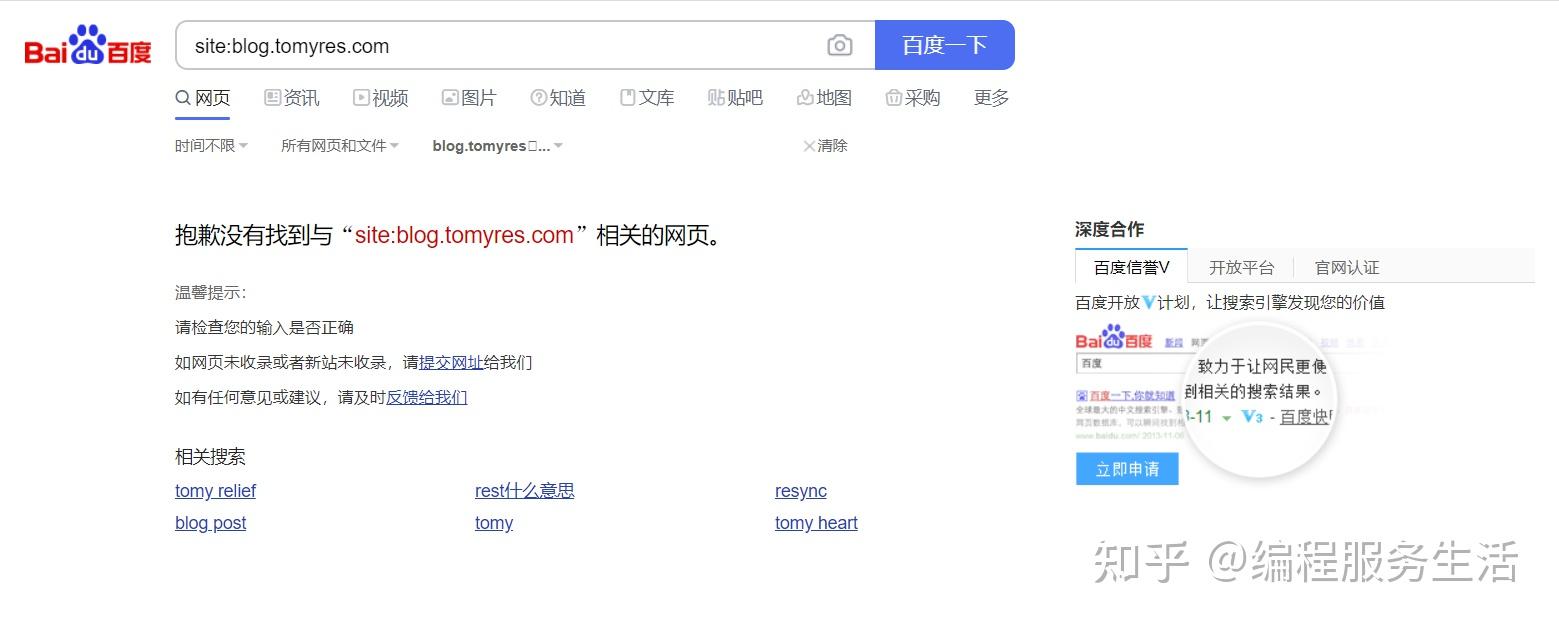1559x626 pixels.
Task: Open the 时间不限 time filter dropdown
Action: (211, 146)
